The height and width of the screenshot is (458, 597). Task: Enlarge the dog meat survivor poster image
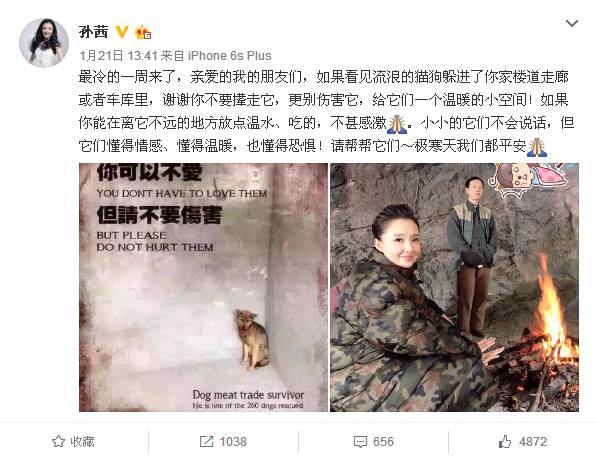coord(203,287)
